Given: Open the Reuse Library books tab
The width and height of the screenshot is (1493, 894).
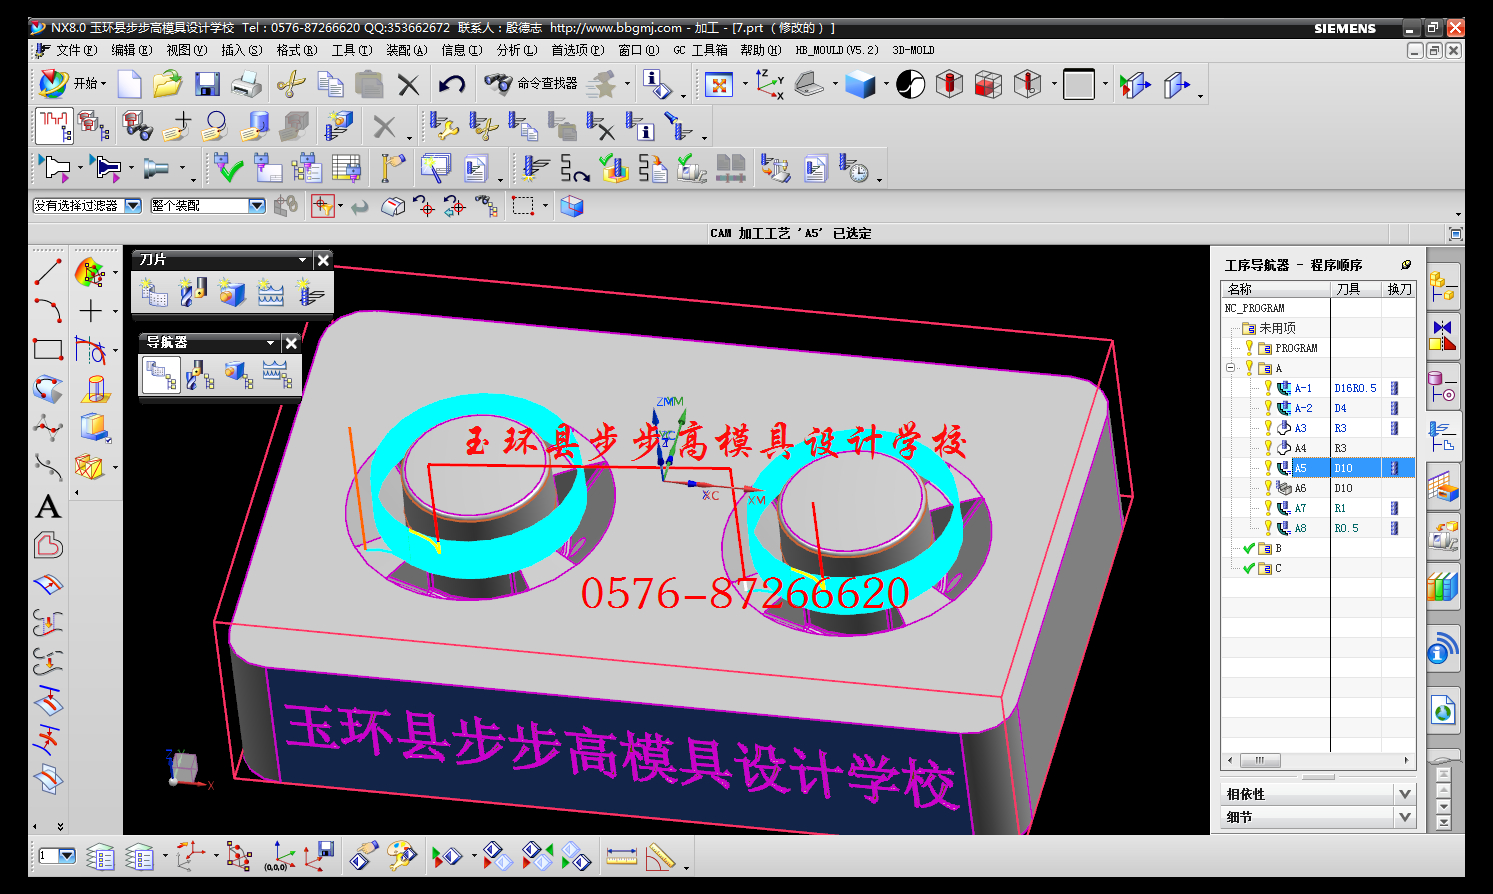Looking at the screenshot, I should click(1443, 585).
